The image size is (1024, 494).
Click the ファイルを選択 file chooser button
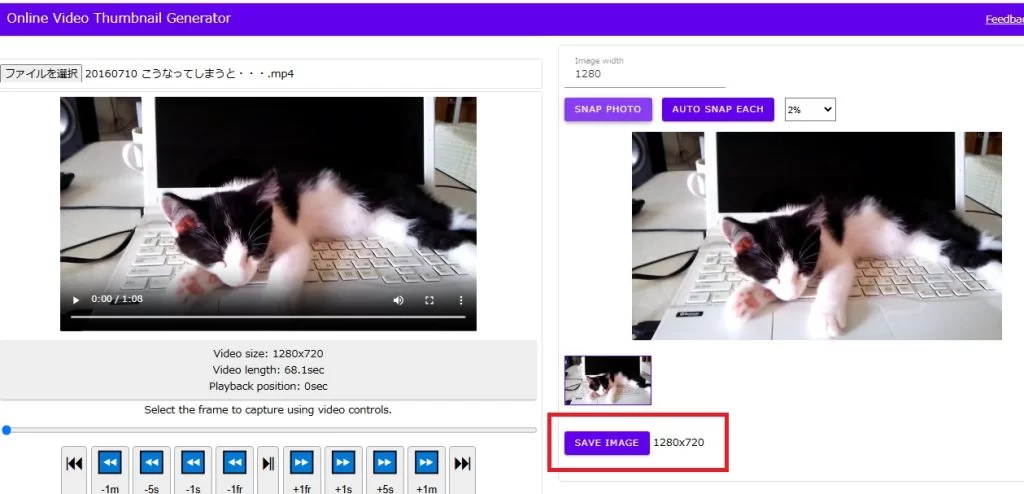tap(41, 73)
